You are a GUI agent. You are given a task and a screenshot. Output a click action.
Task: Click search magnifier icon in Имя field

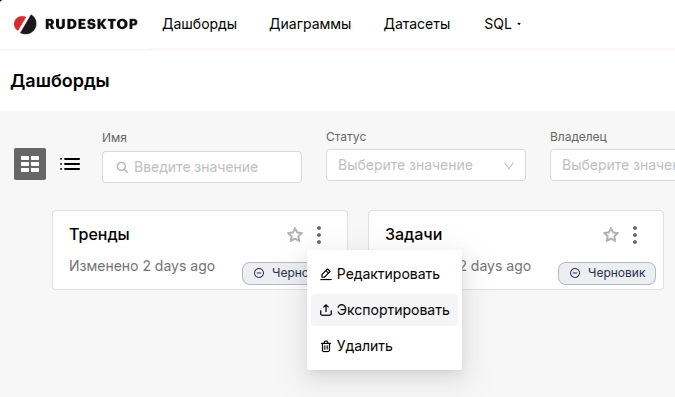[x=122, y=167]
